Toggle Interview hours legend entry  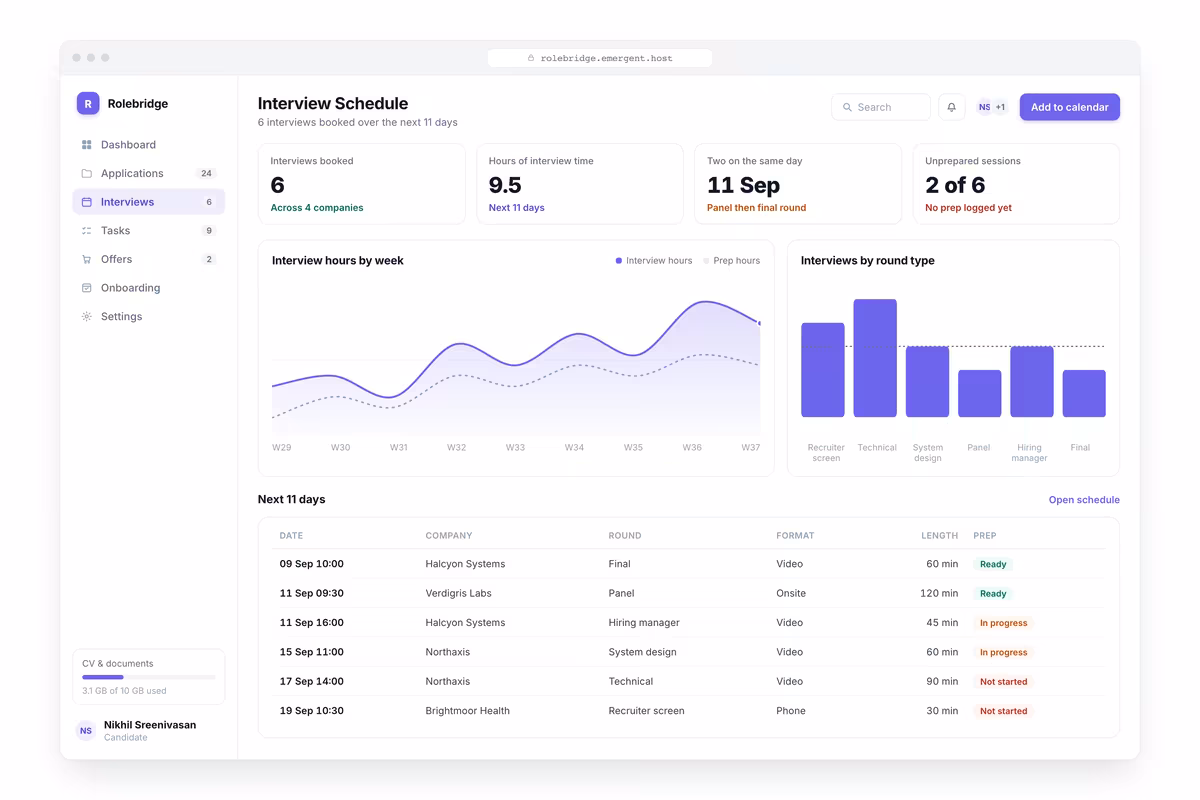point(654,261)
